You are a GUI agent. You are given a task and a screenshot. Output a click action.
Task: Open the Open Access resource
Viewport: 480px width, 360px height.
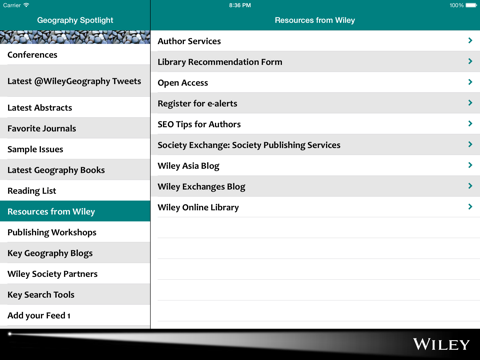(316, 82)
